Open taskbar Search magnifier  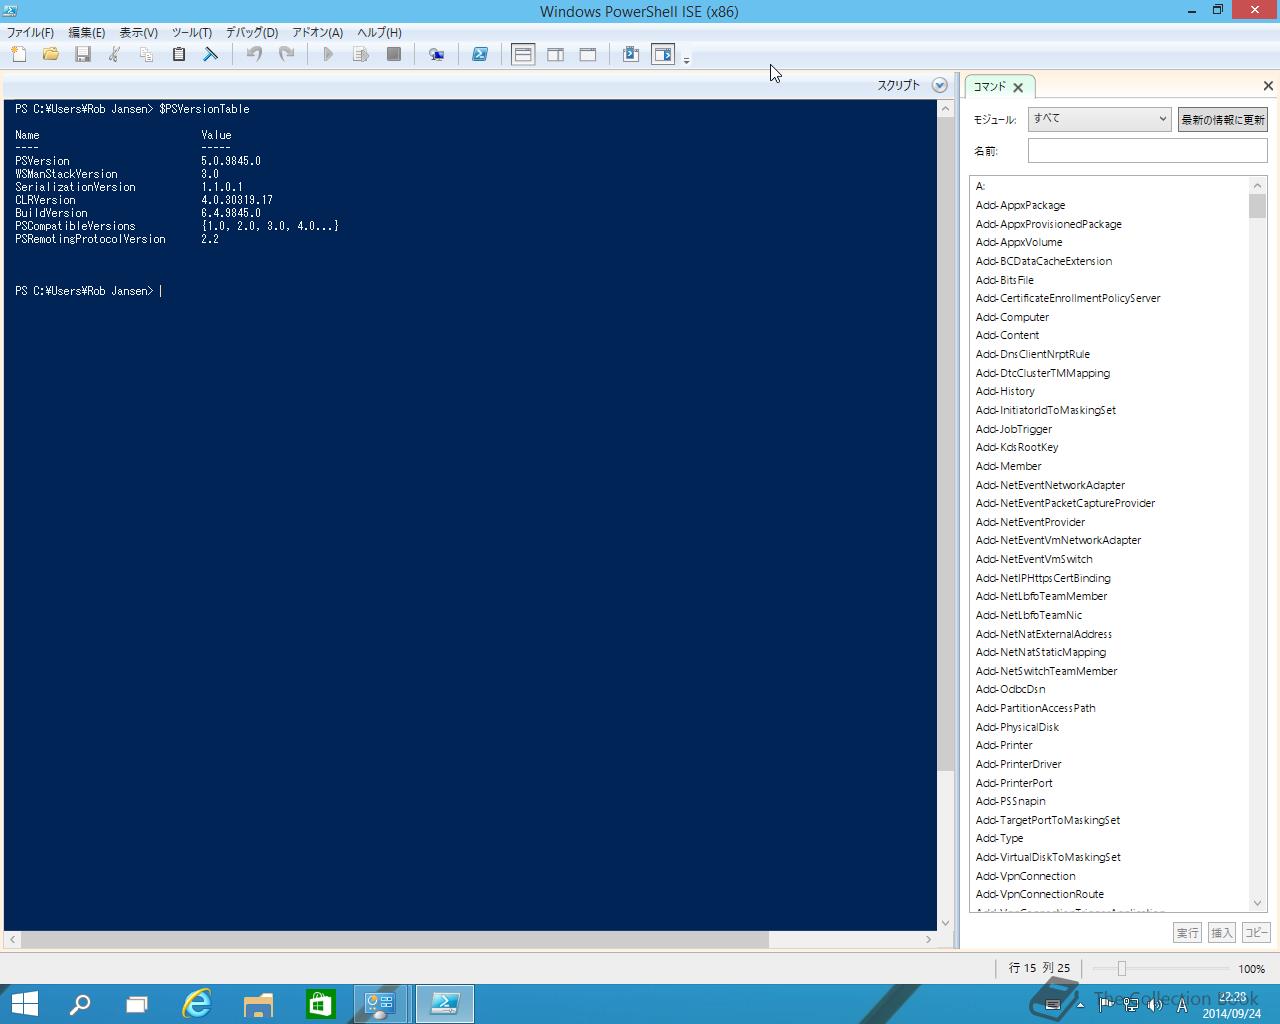pos(80,1004)
